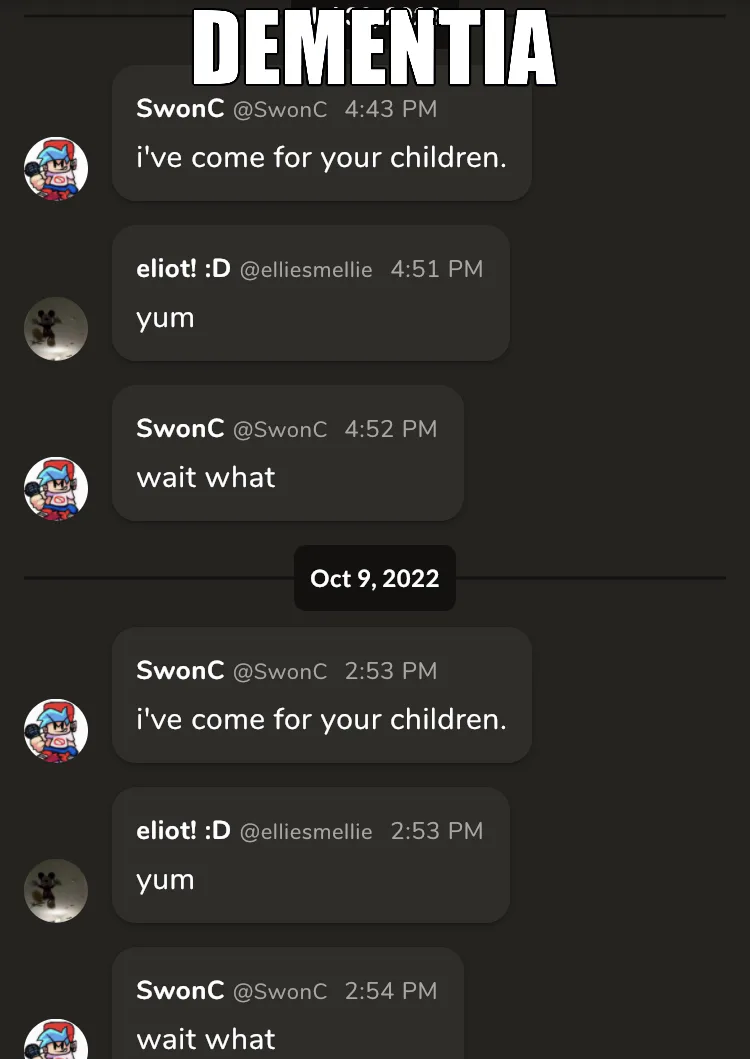Select eliot's "yum" message sent at 2:53 PM

point(166,881)
